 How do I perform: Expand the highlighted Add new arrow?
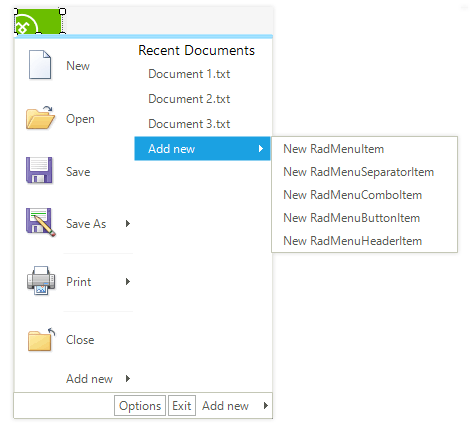pyautogui.click(x=261, y=149)
